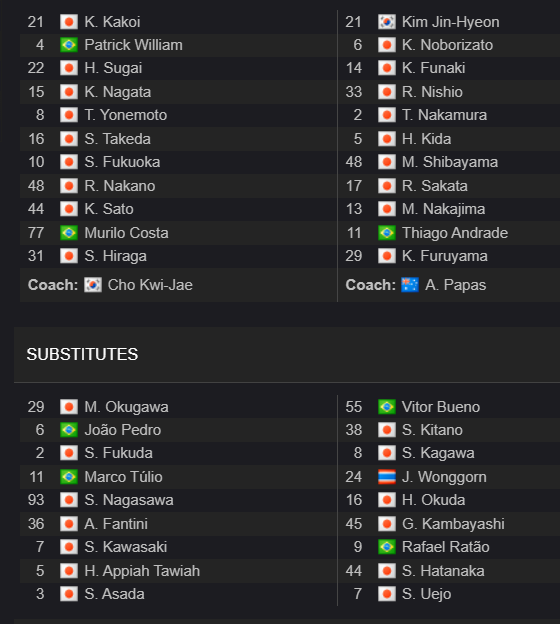
Task: Click the South Korea flag beside Kim Jin-Hyeon
Action: [x=386, y=22]
